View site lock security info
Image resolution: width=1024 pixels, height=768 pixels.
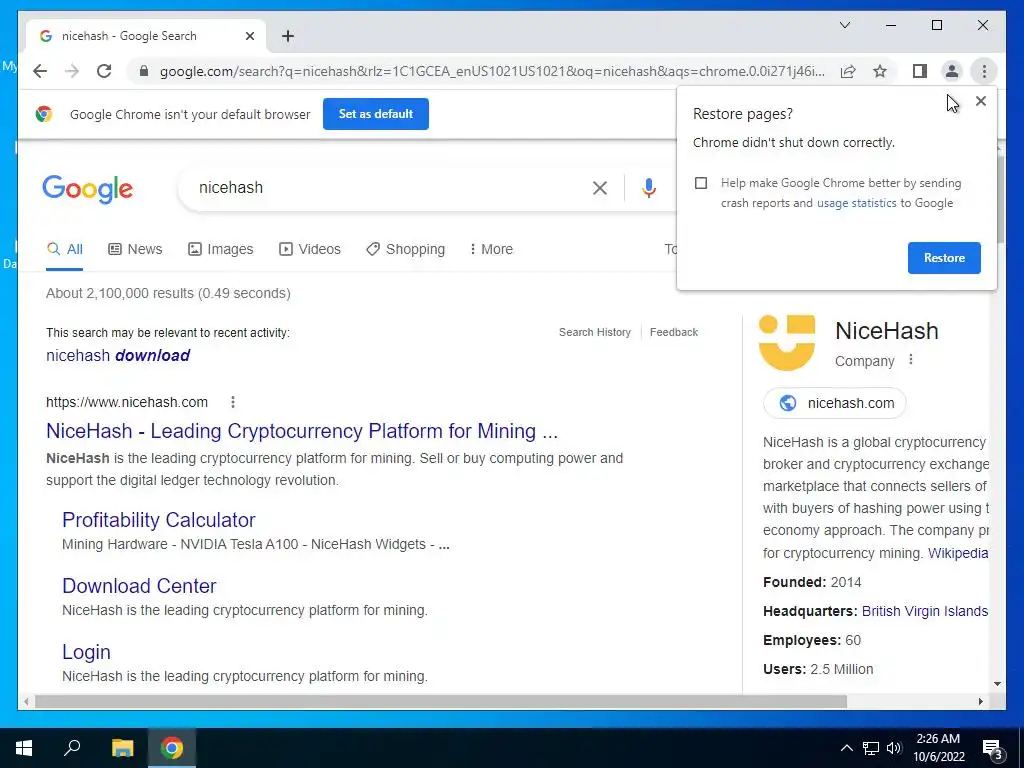coord(144,71)
